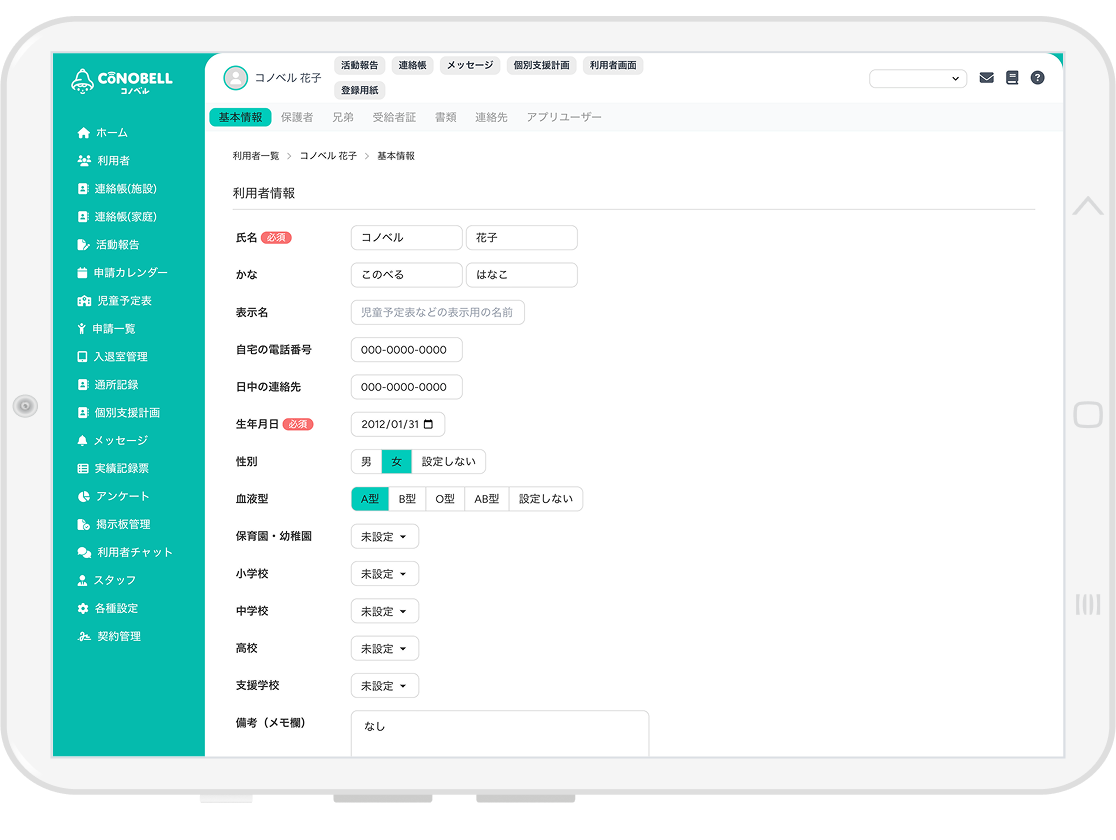Click the user avatar icon beside コノベル 花子
Screen dimensions: 1116x840
235,78
